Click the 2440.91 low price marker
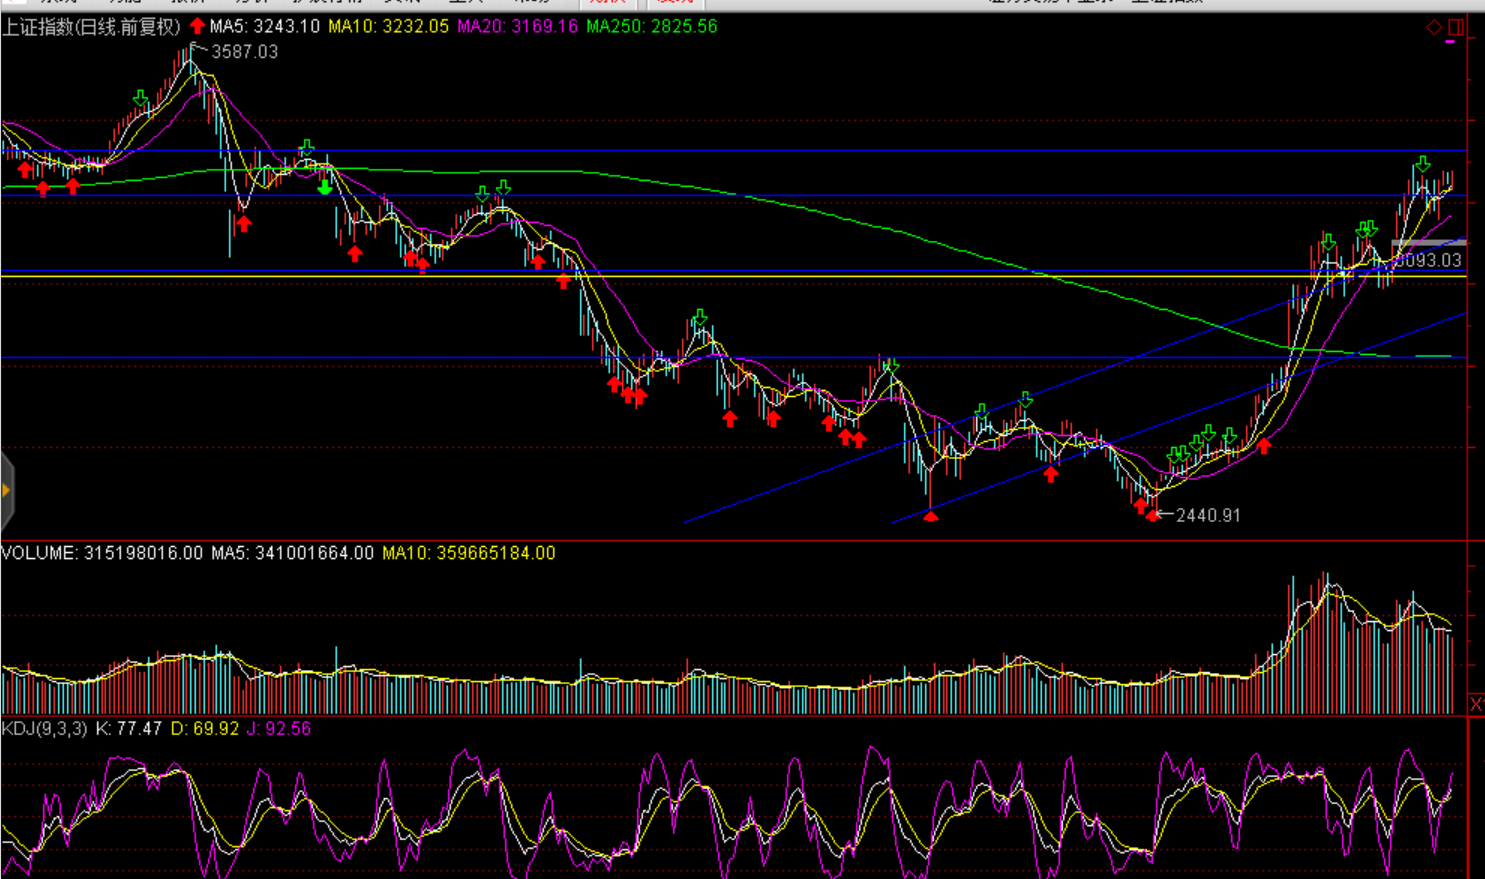 (1208, 515)
